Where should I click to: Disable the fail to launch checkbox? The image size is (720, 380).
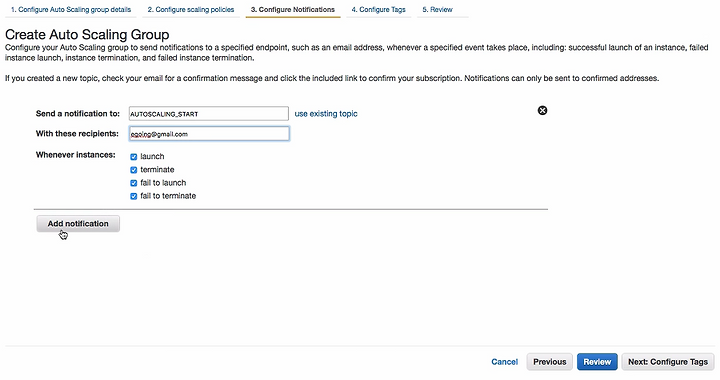click(x=134, y=183)
